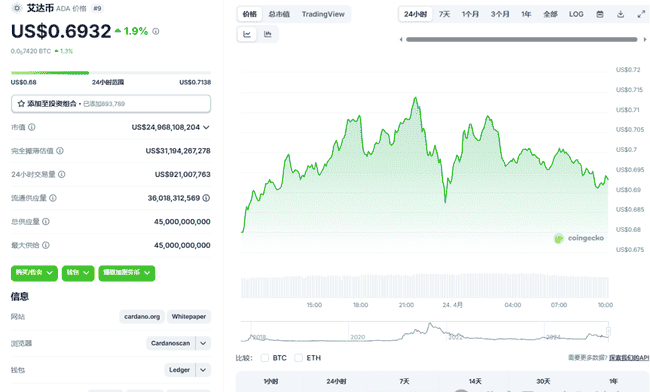
Task: Click the chart horizontal range scrollbar
Action: 521,39
